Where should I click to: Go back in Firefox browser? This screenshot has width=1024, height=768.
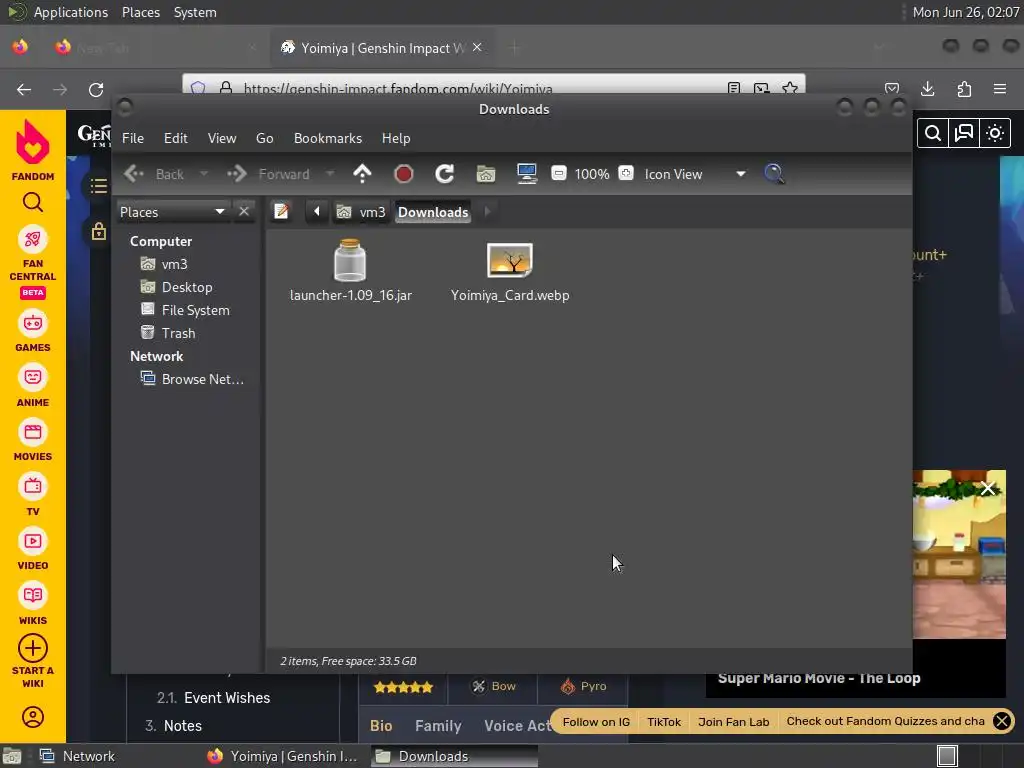24,89
